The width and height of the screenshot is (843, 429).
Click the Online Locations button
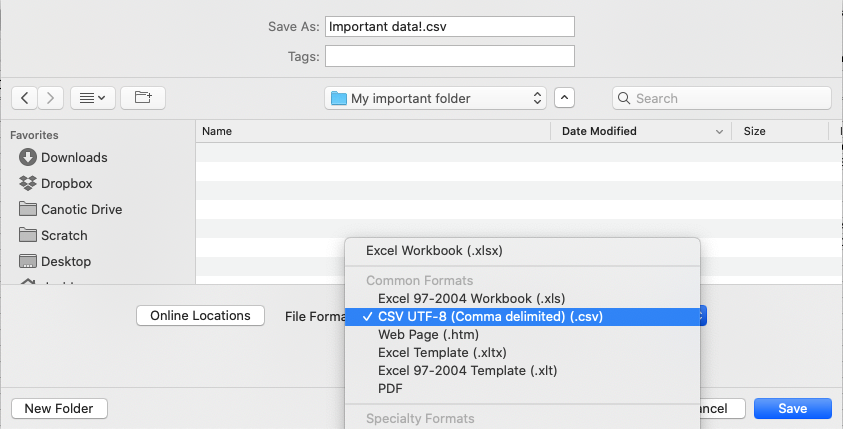tap(200, 316)
